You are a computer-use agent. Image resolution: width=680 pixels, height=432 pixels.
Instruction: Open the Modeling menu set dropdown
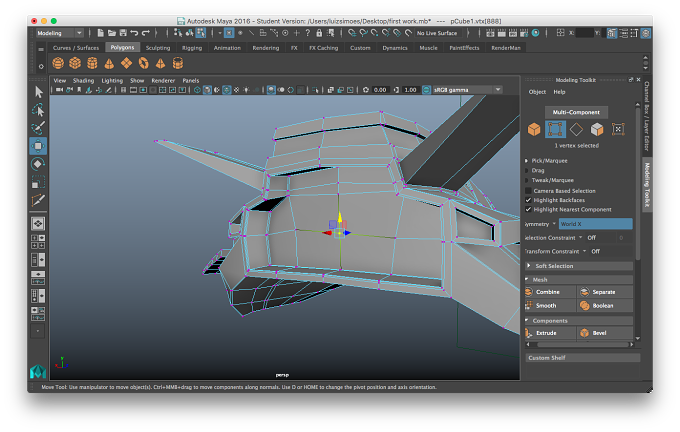click(x=59, y=33)
